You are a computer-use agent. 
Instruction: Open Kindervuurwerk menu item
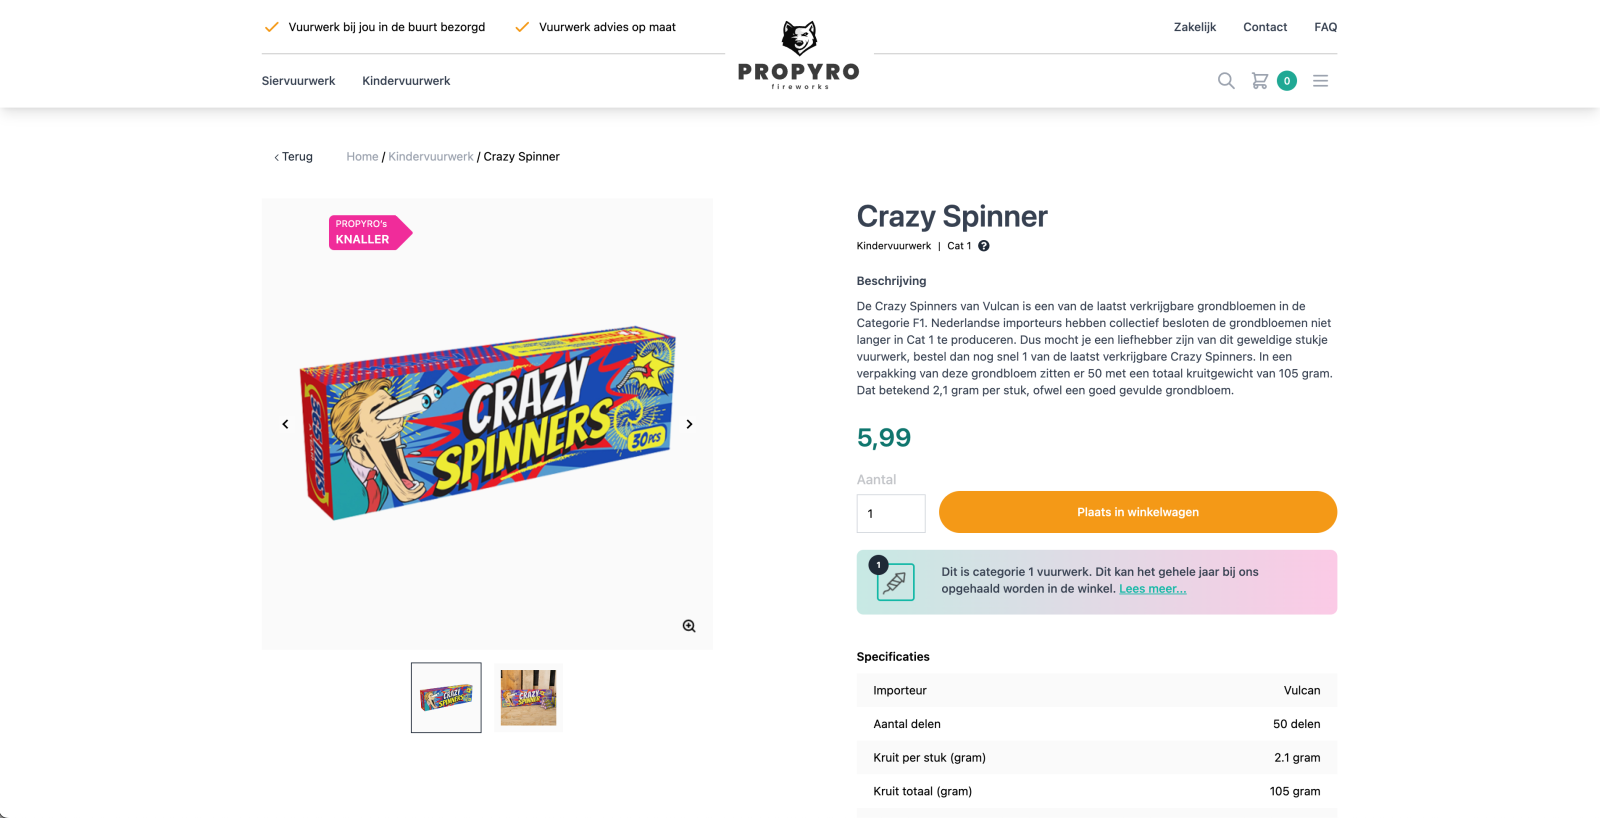pos(406,81)
